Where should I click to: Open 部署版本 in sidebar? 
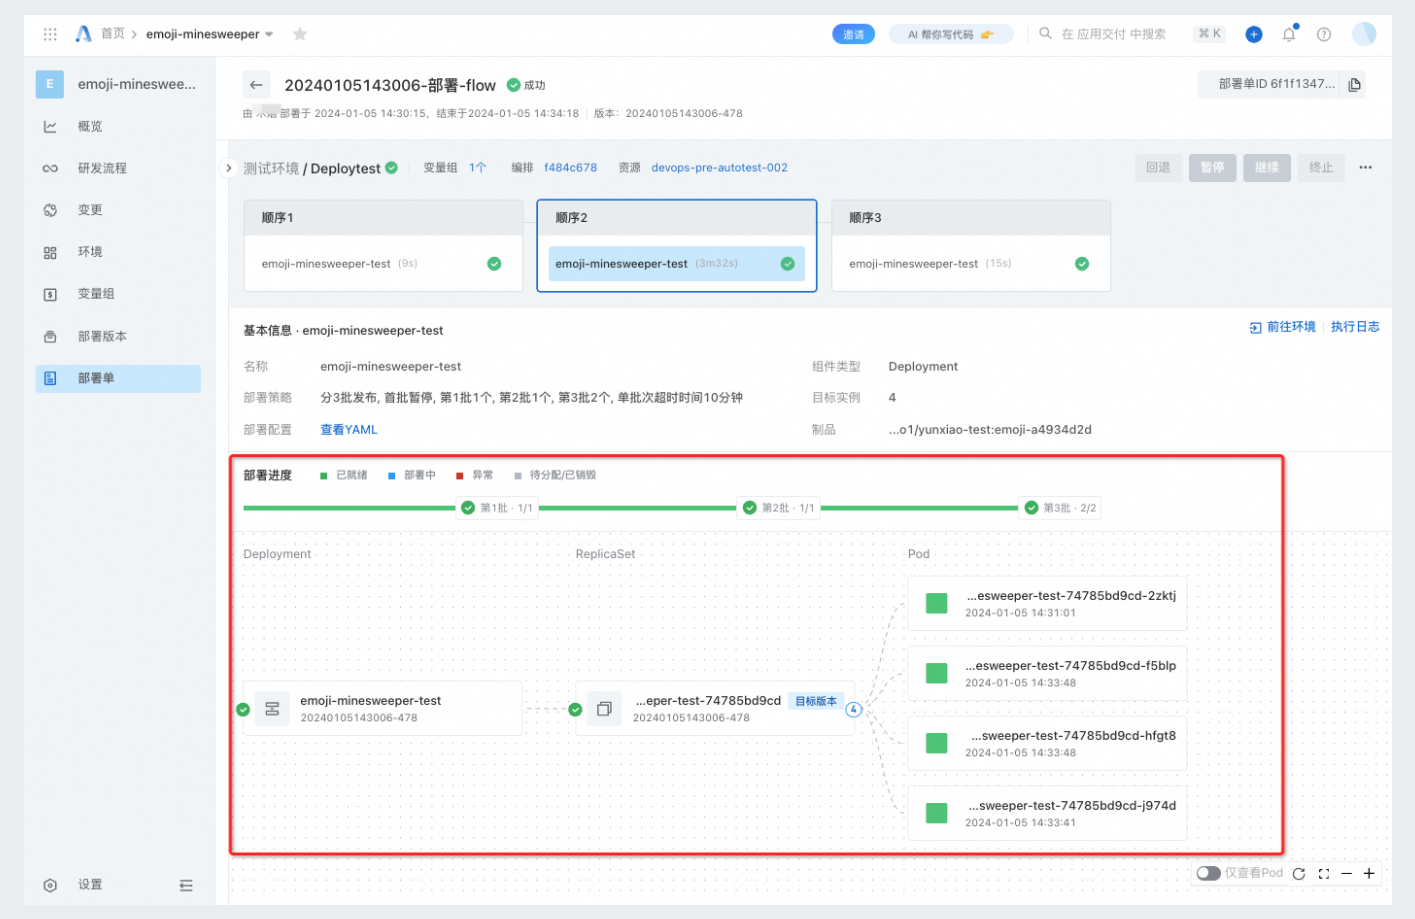click(118, 336)
